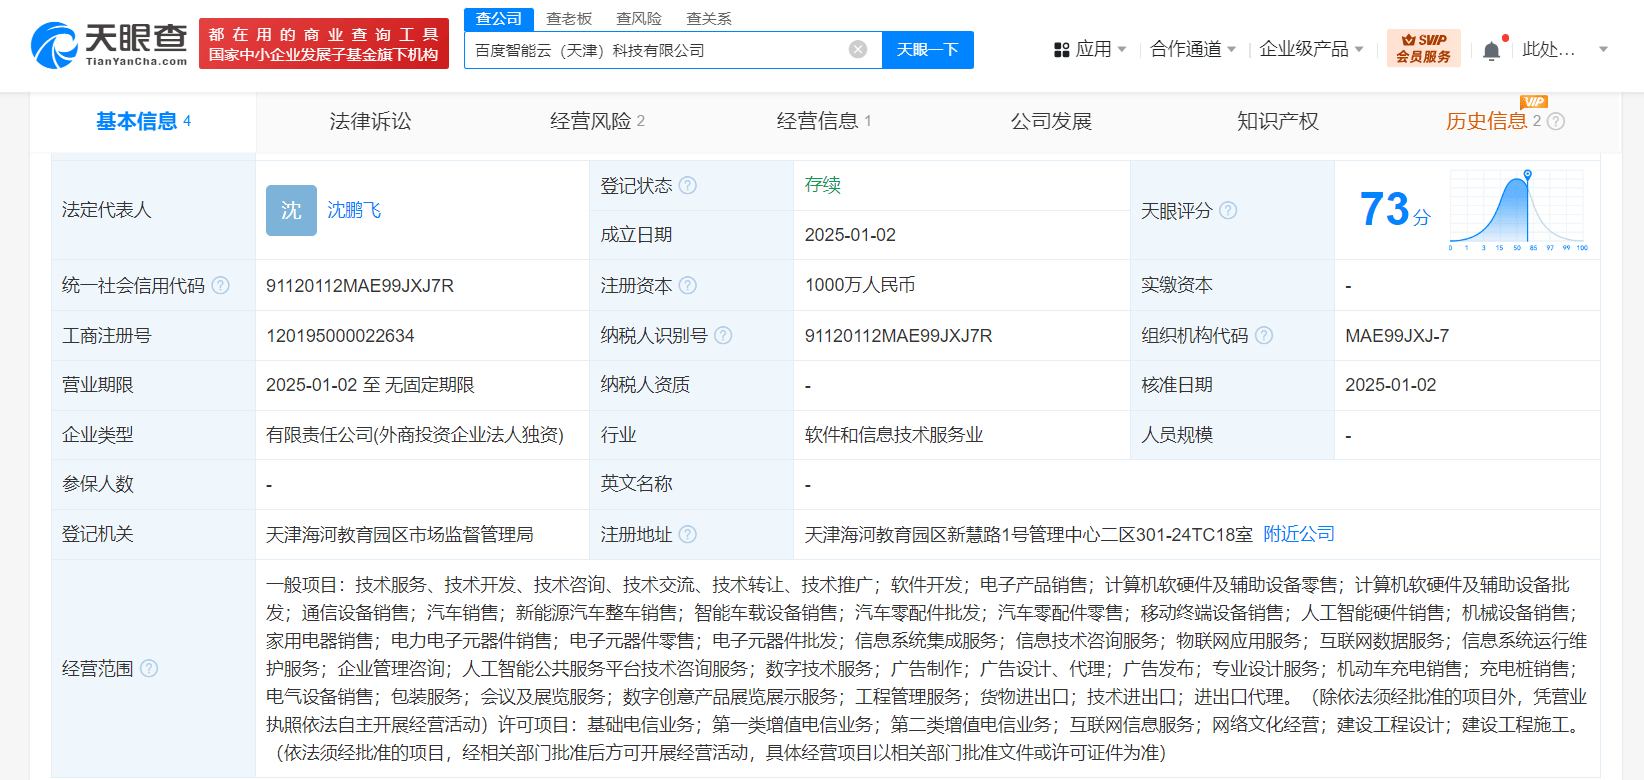Click help icon beside 天眼评分

(x=1228, y=210)
